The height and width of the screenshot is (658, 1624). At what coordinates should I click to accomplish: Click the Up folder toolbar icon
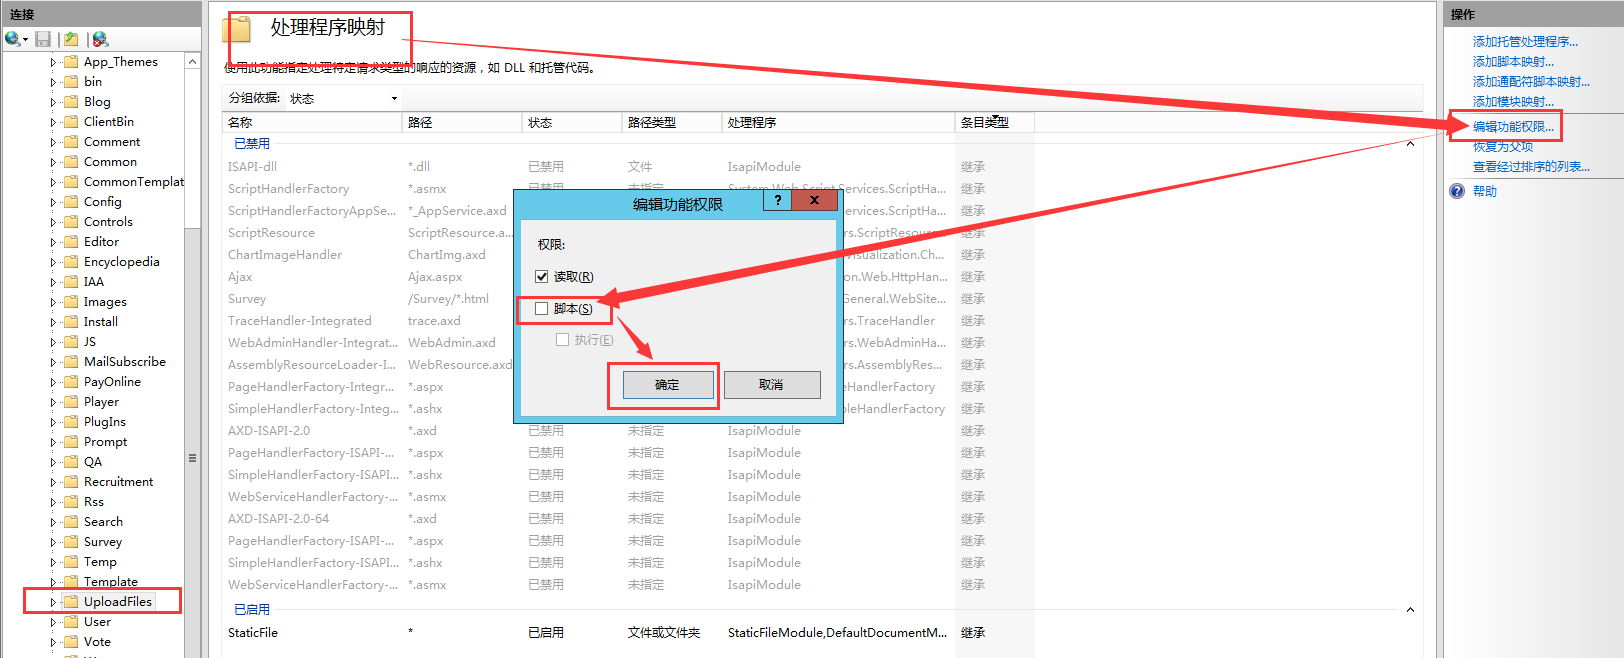pyautogui.click(x=71, y=39)
